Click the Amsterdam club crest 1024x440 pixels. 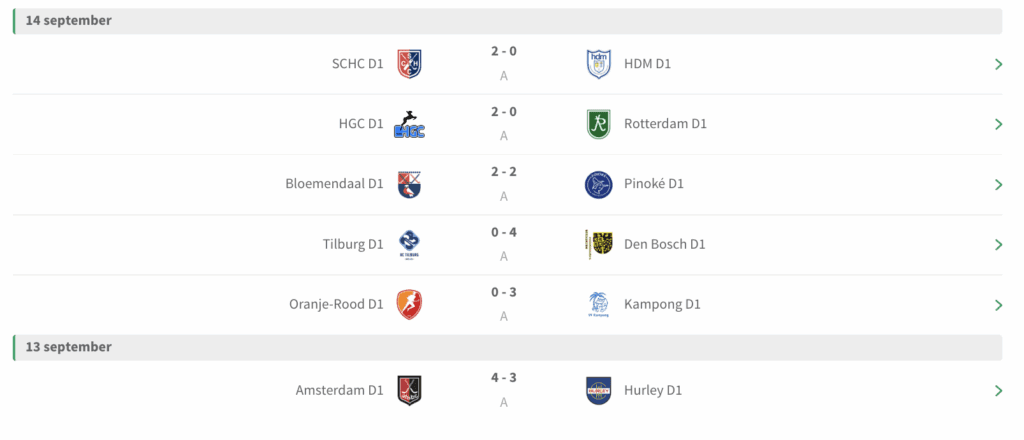click(409, 390)
